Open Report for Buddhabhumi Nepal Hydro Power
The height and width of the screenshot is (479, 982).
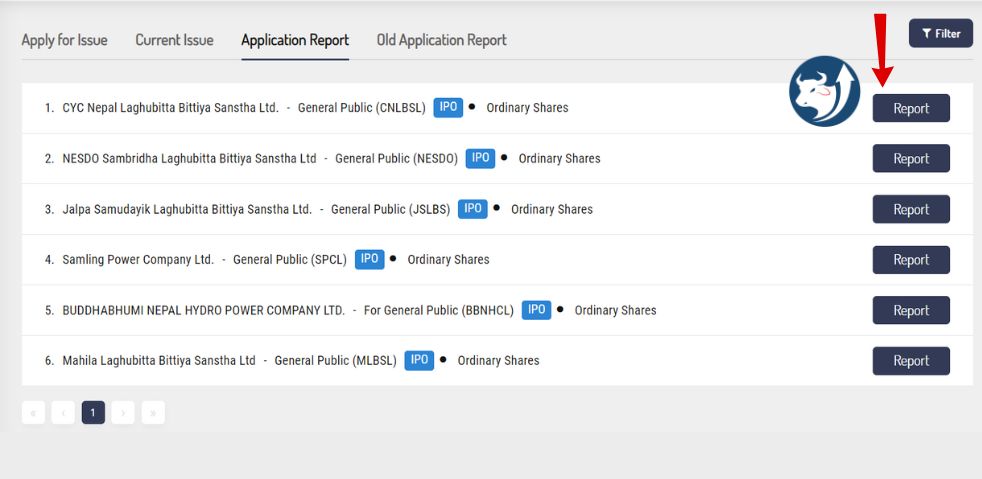tap(911, 310)
